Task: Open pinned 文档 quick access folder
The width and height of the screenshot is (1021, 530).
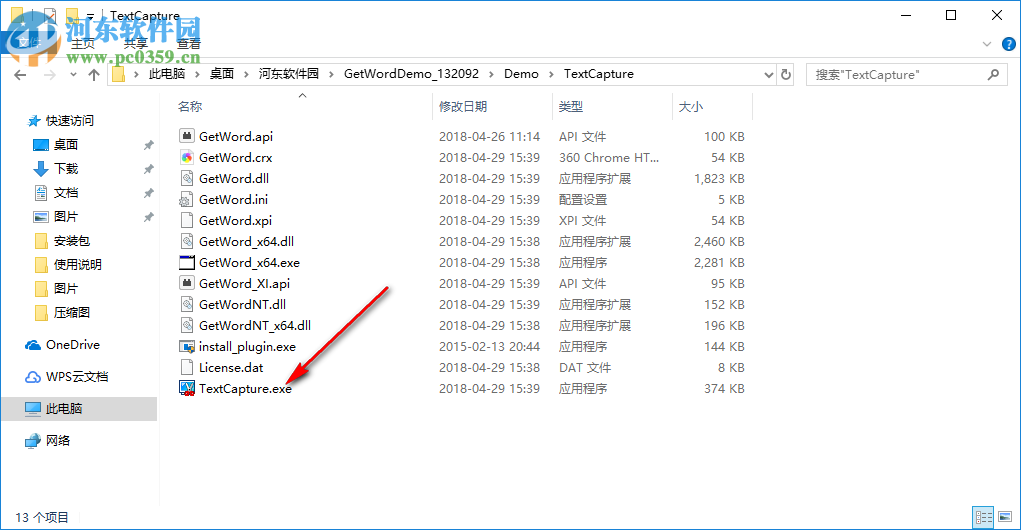Action: (65, 193)
